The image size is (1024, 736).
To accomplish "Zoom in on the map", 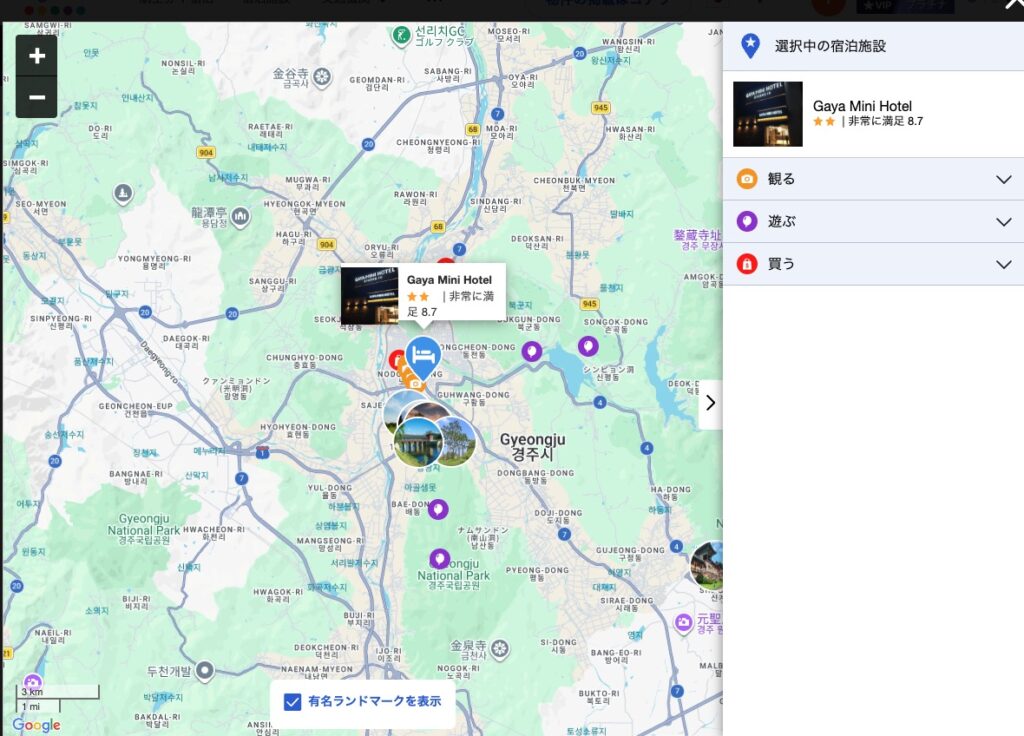I will [37, 56].
